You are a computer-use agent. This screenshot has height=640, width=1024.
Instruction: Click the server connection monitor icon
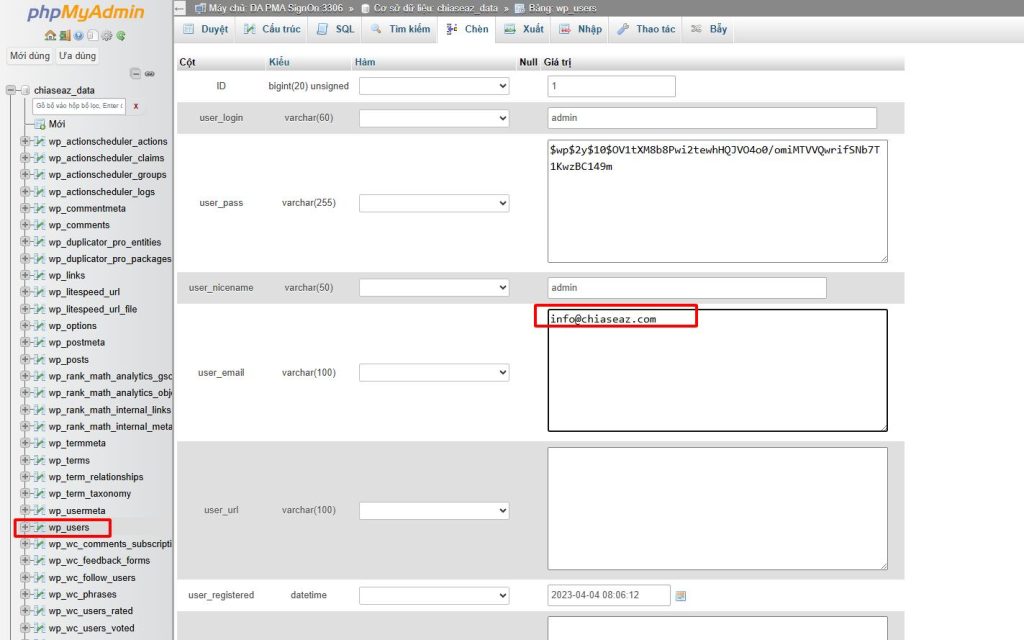point(78,35)
